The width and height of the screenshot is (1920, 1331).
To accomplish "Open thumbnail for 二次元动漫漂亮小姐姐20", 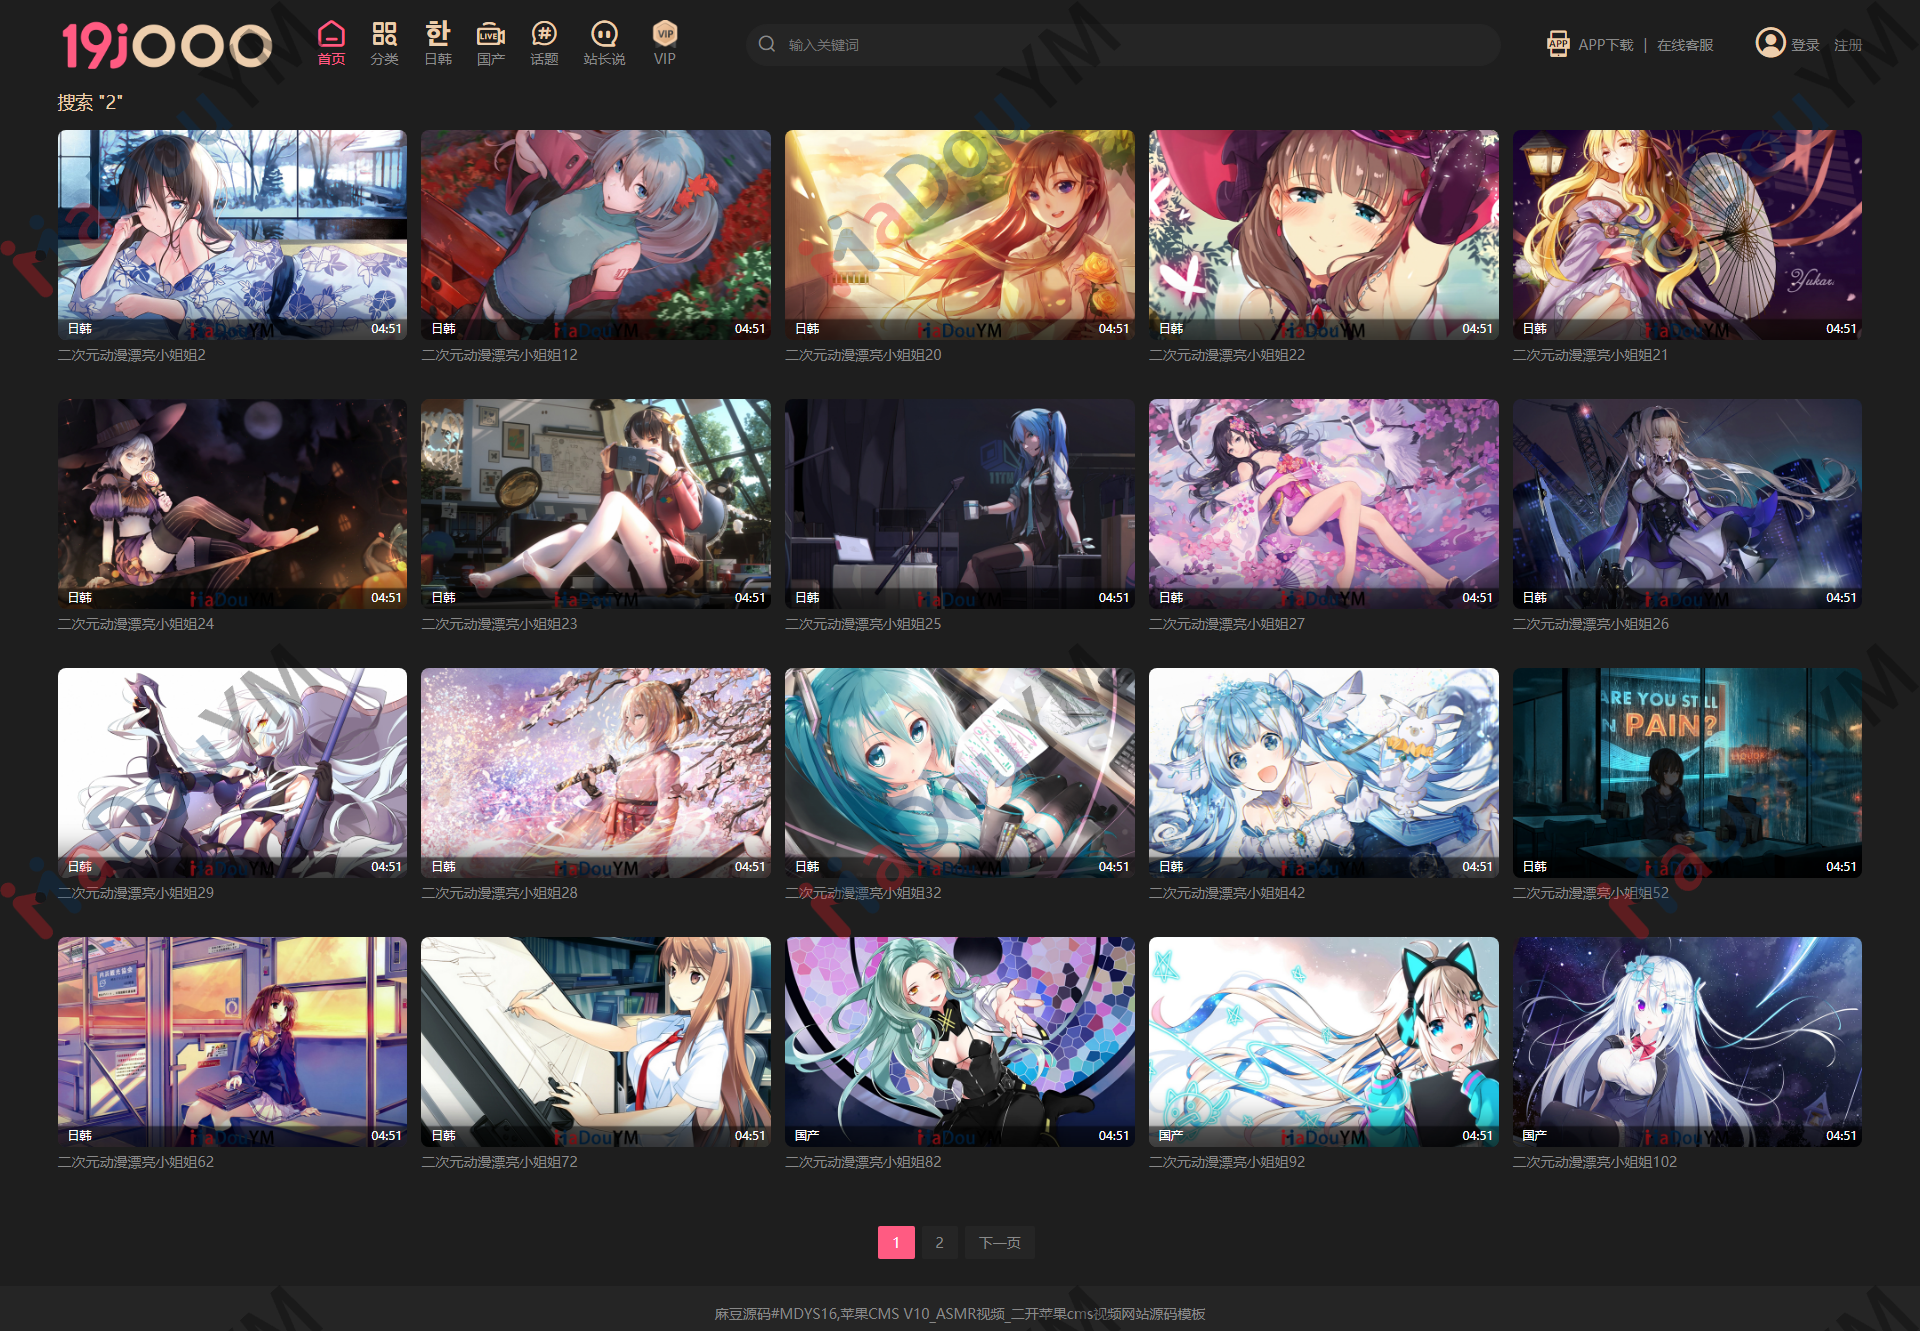I will pos(960,235).
